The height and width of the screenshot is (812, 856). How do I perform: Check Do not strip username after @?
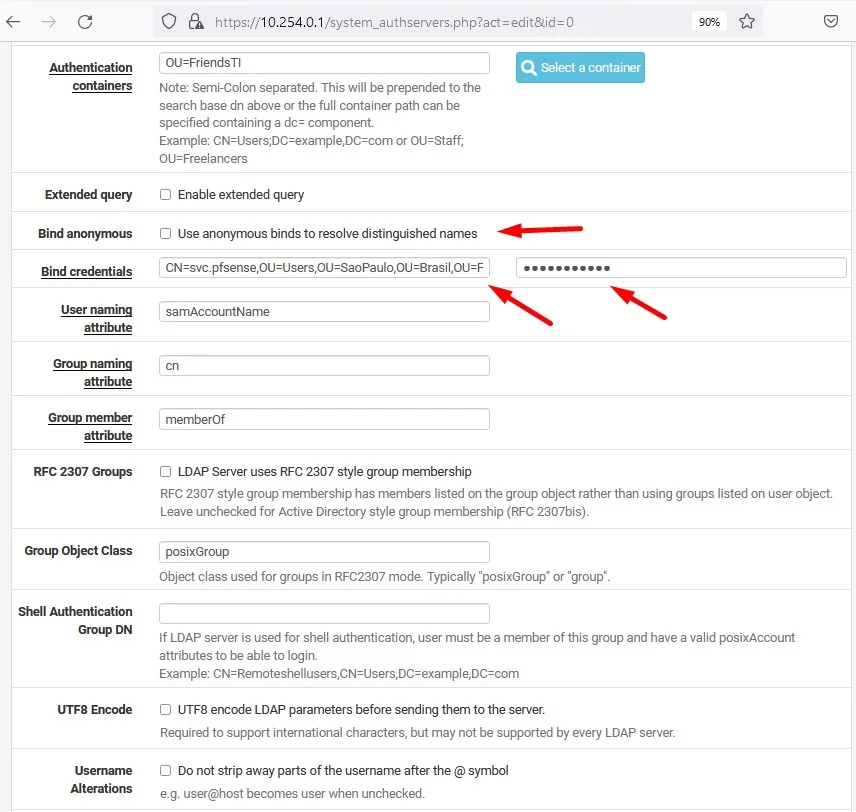tap(166, 771)
